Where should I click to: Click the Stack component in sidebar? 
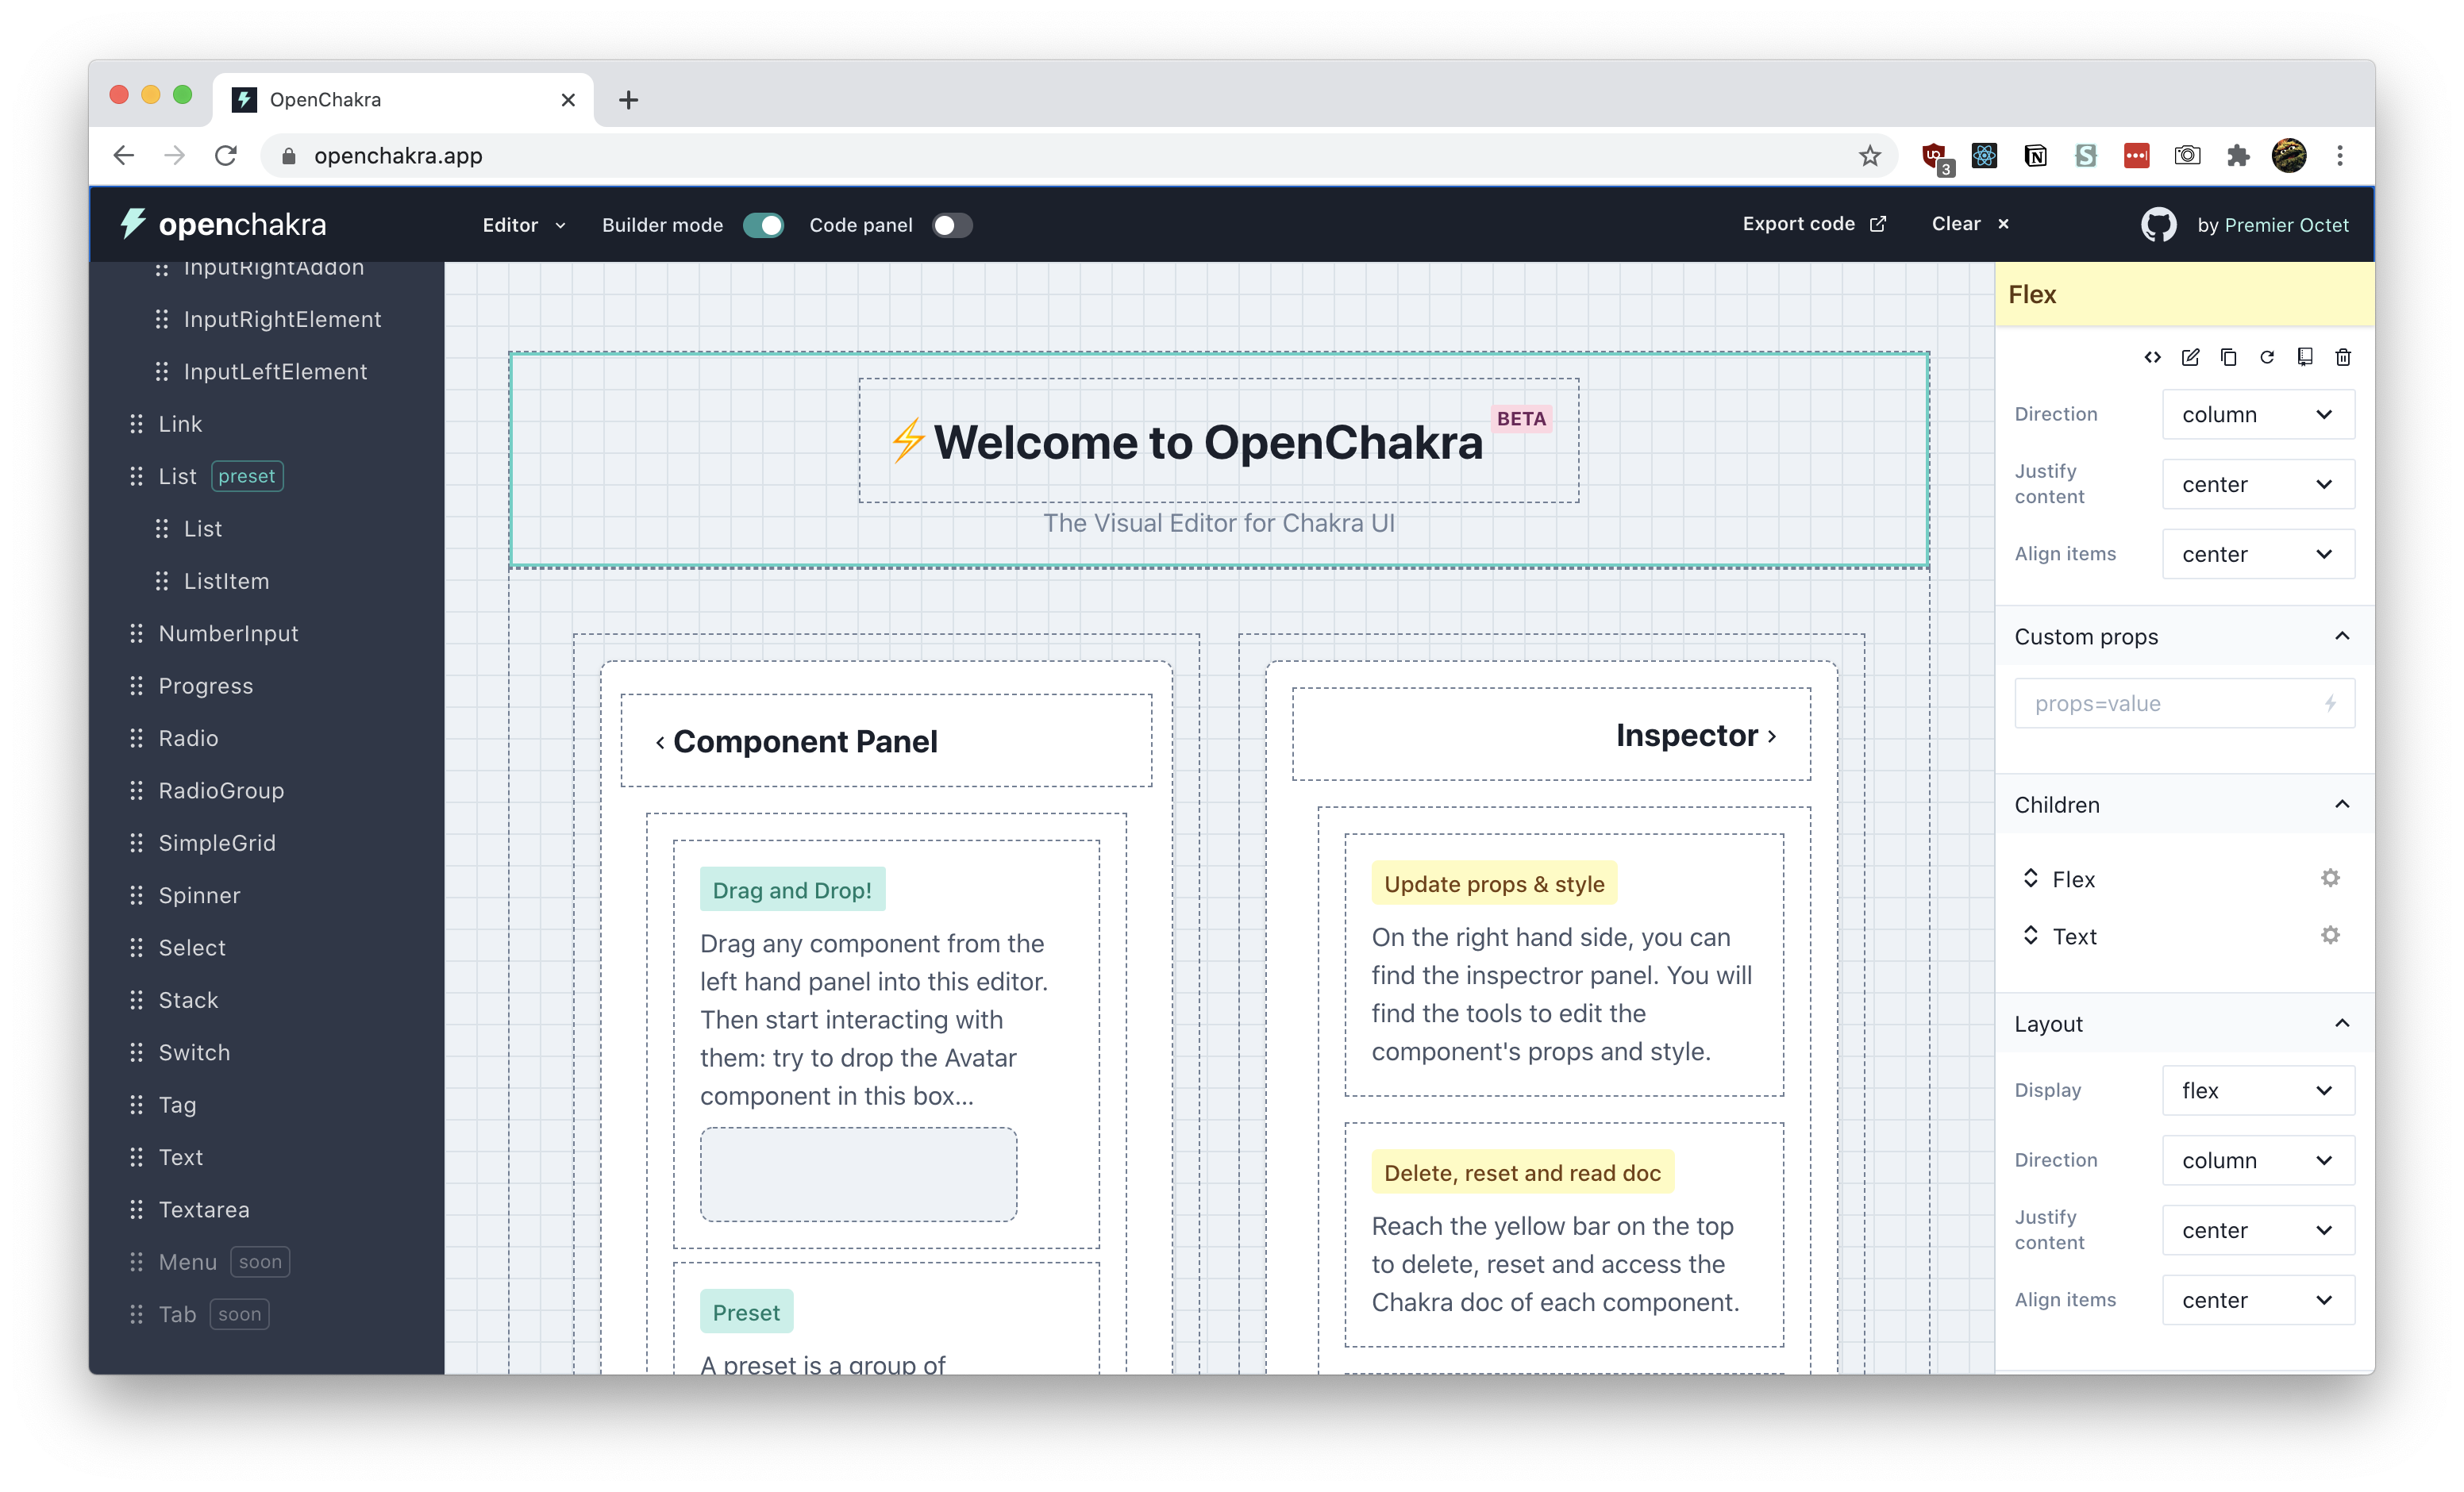(188, 999)
